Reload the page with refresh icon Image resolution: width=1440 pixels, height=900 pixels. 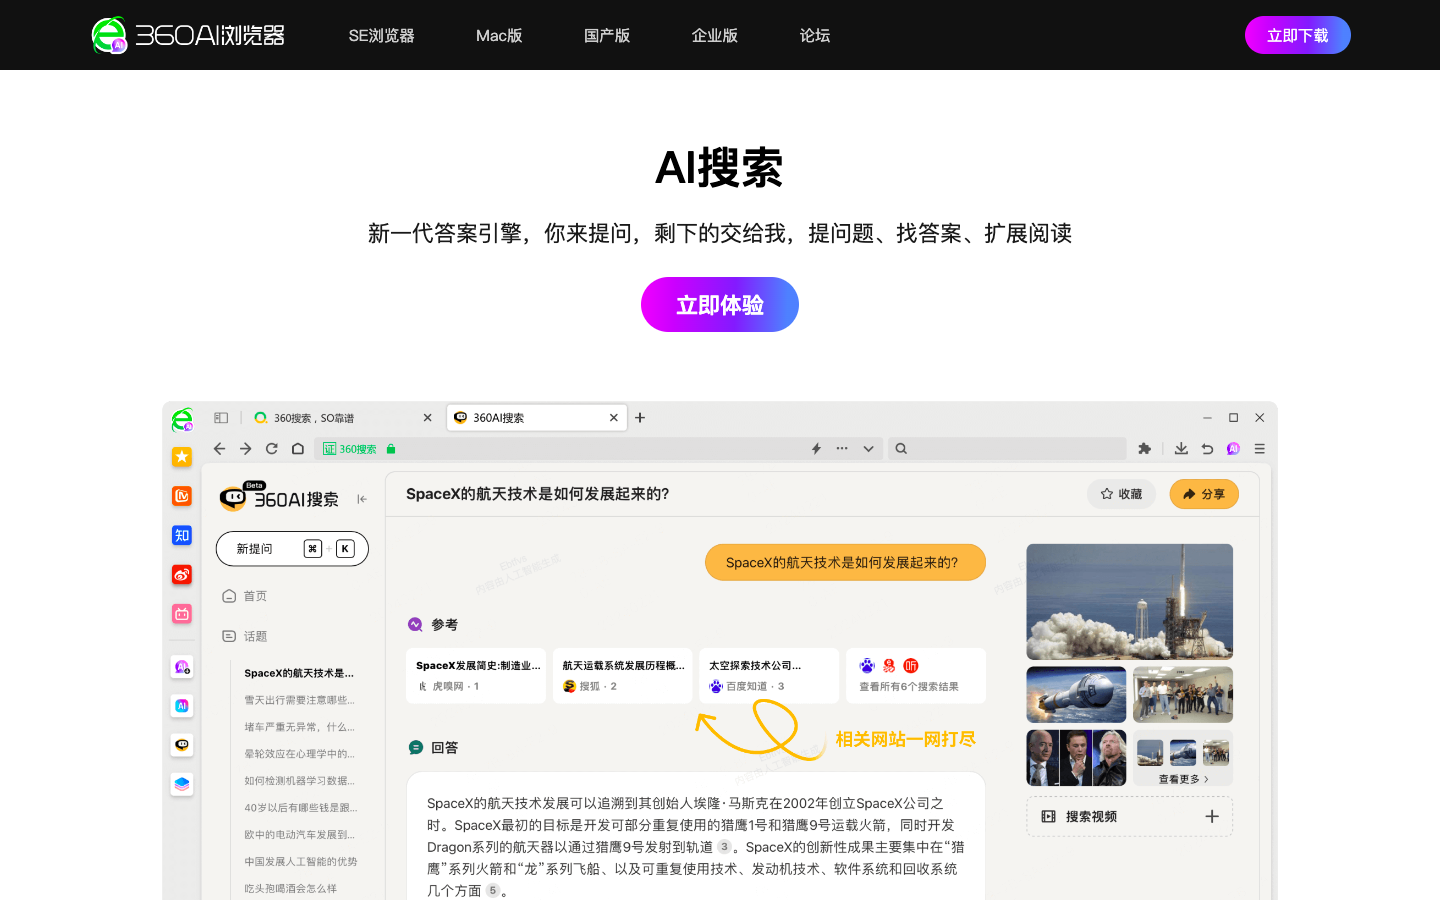pos(272,449)
